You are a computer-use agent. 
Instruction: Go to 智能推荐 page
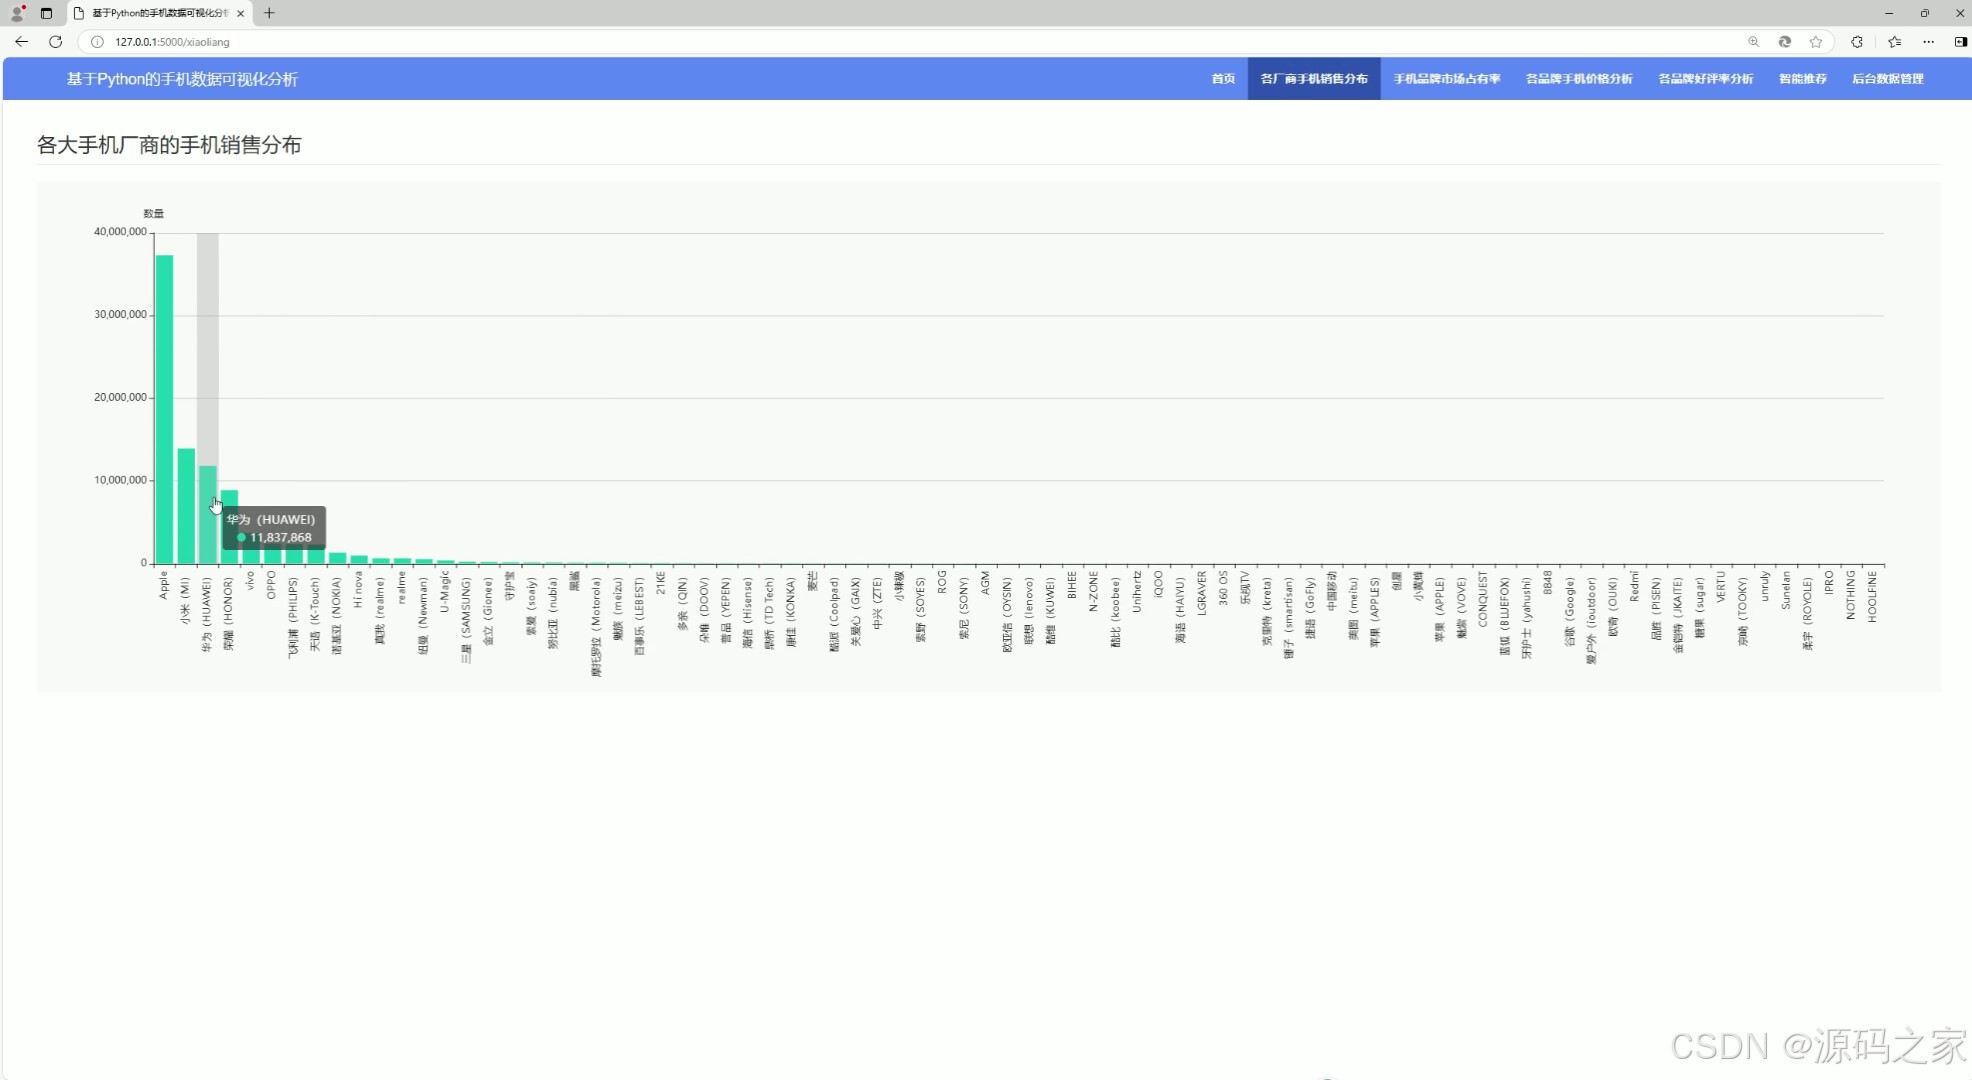(1802, 79)
